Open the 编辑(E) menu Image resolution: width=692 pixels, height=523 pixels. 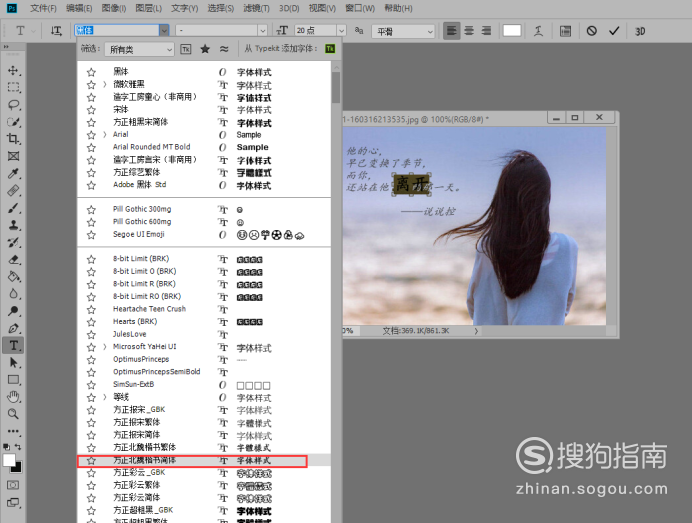pos(79,8)
